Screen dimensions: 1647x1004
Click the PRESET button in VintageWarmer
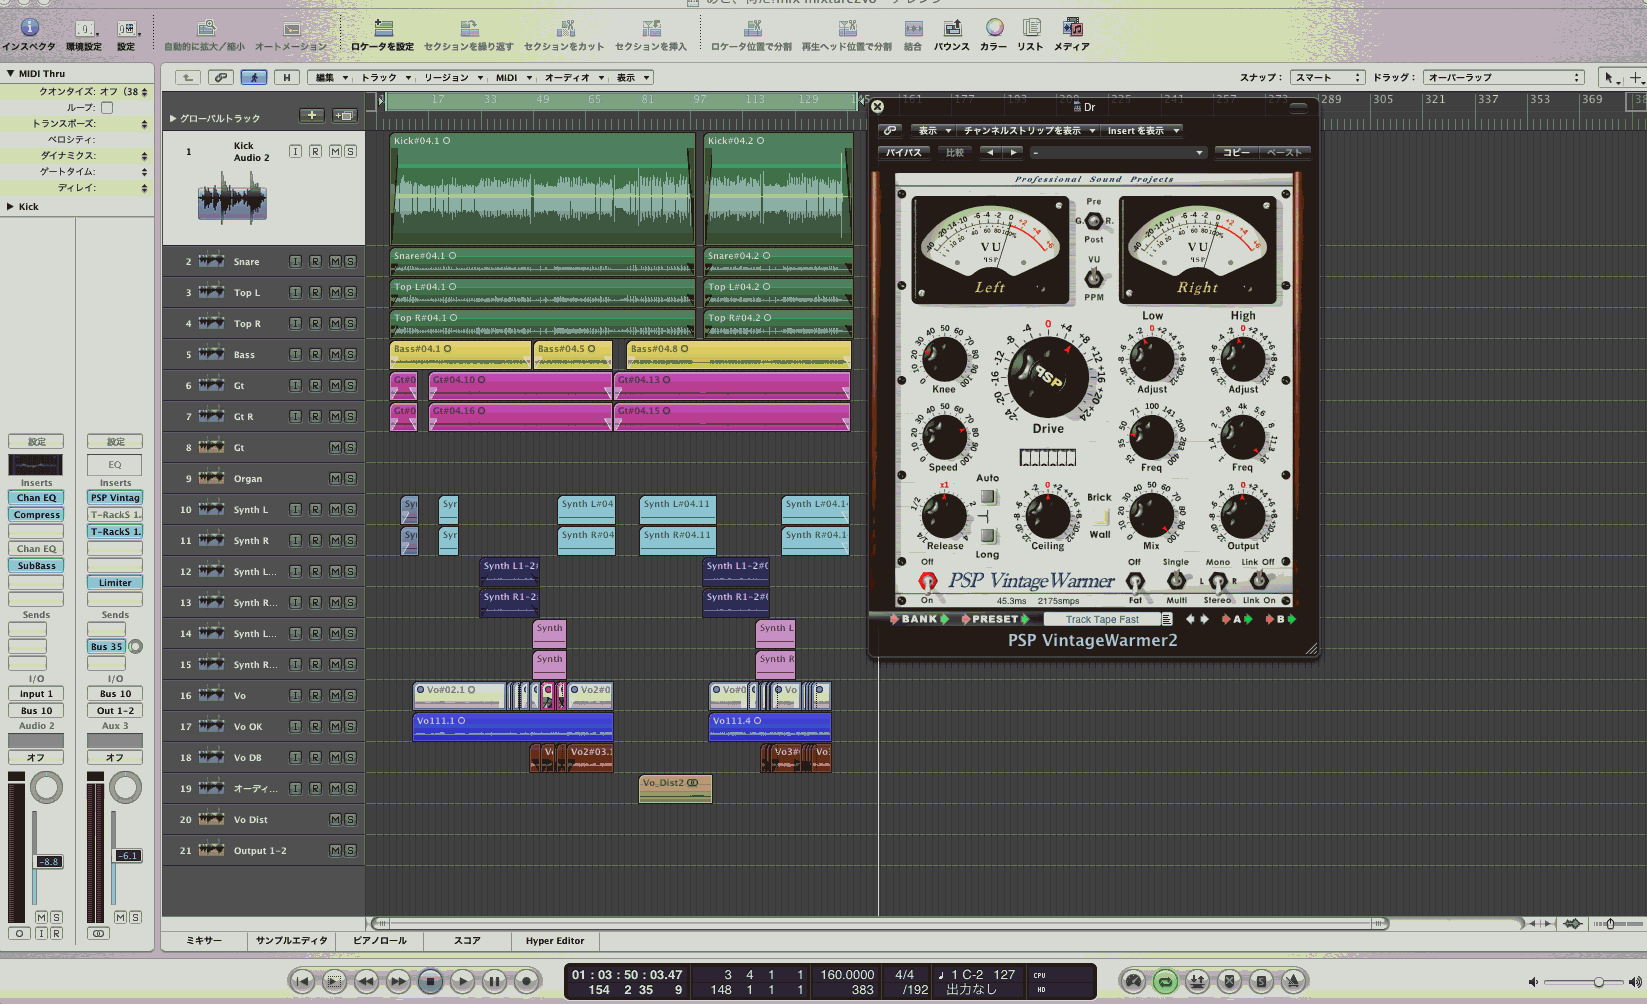tap(995, 619)
